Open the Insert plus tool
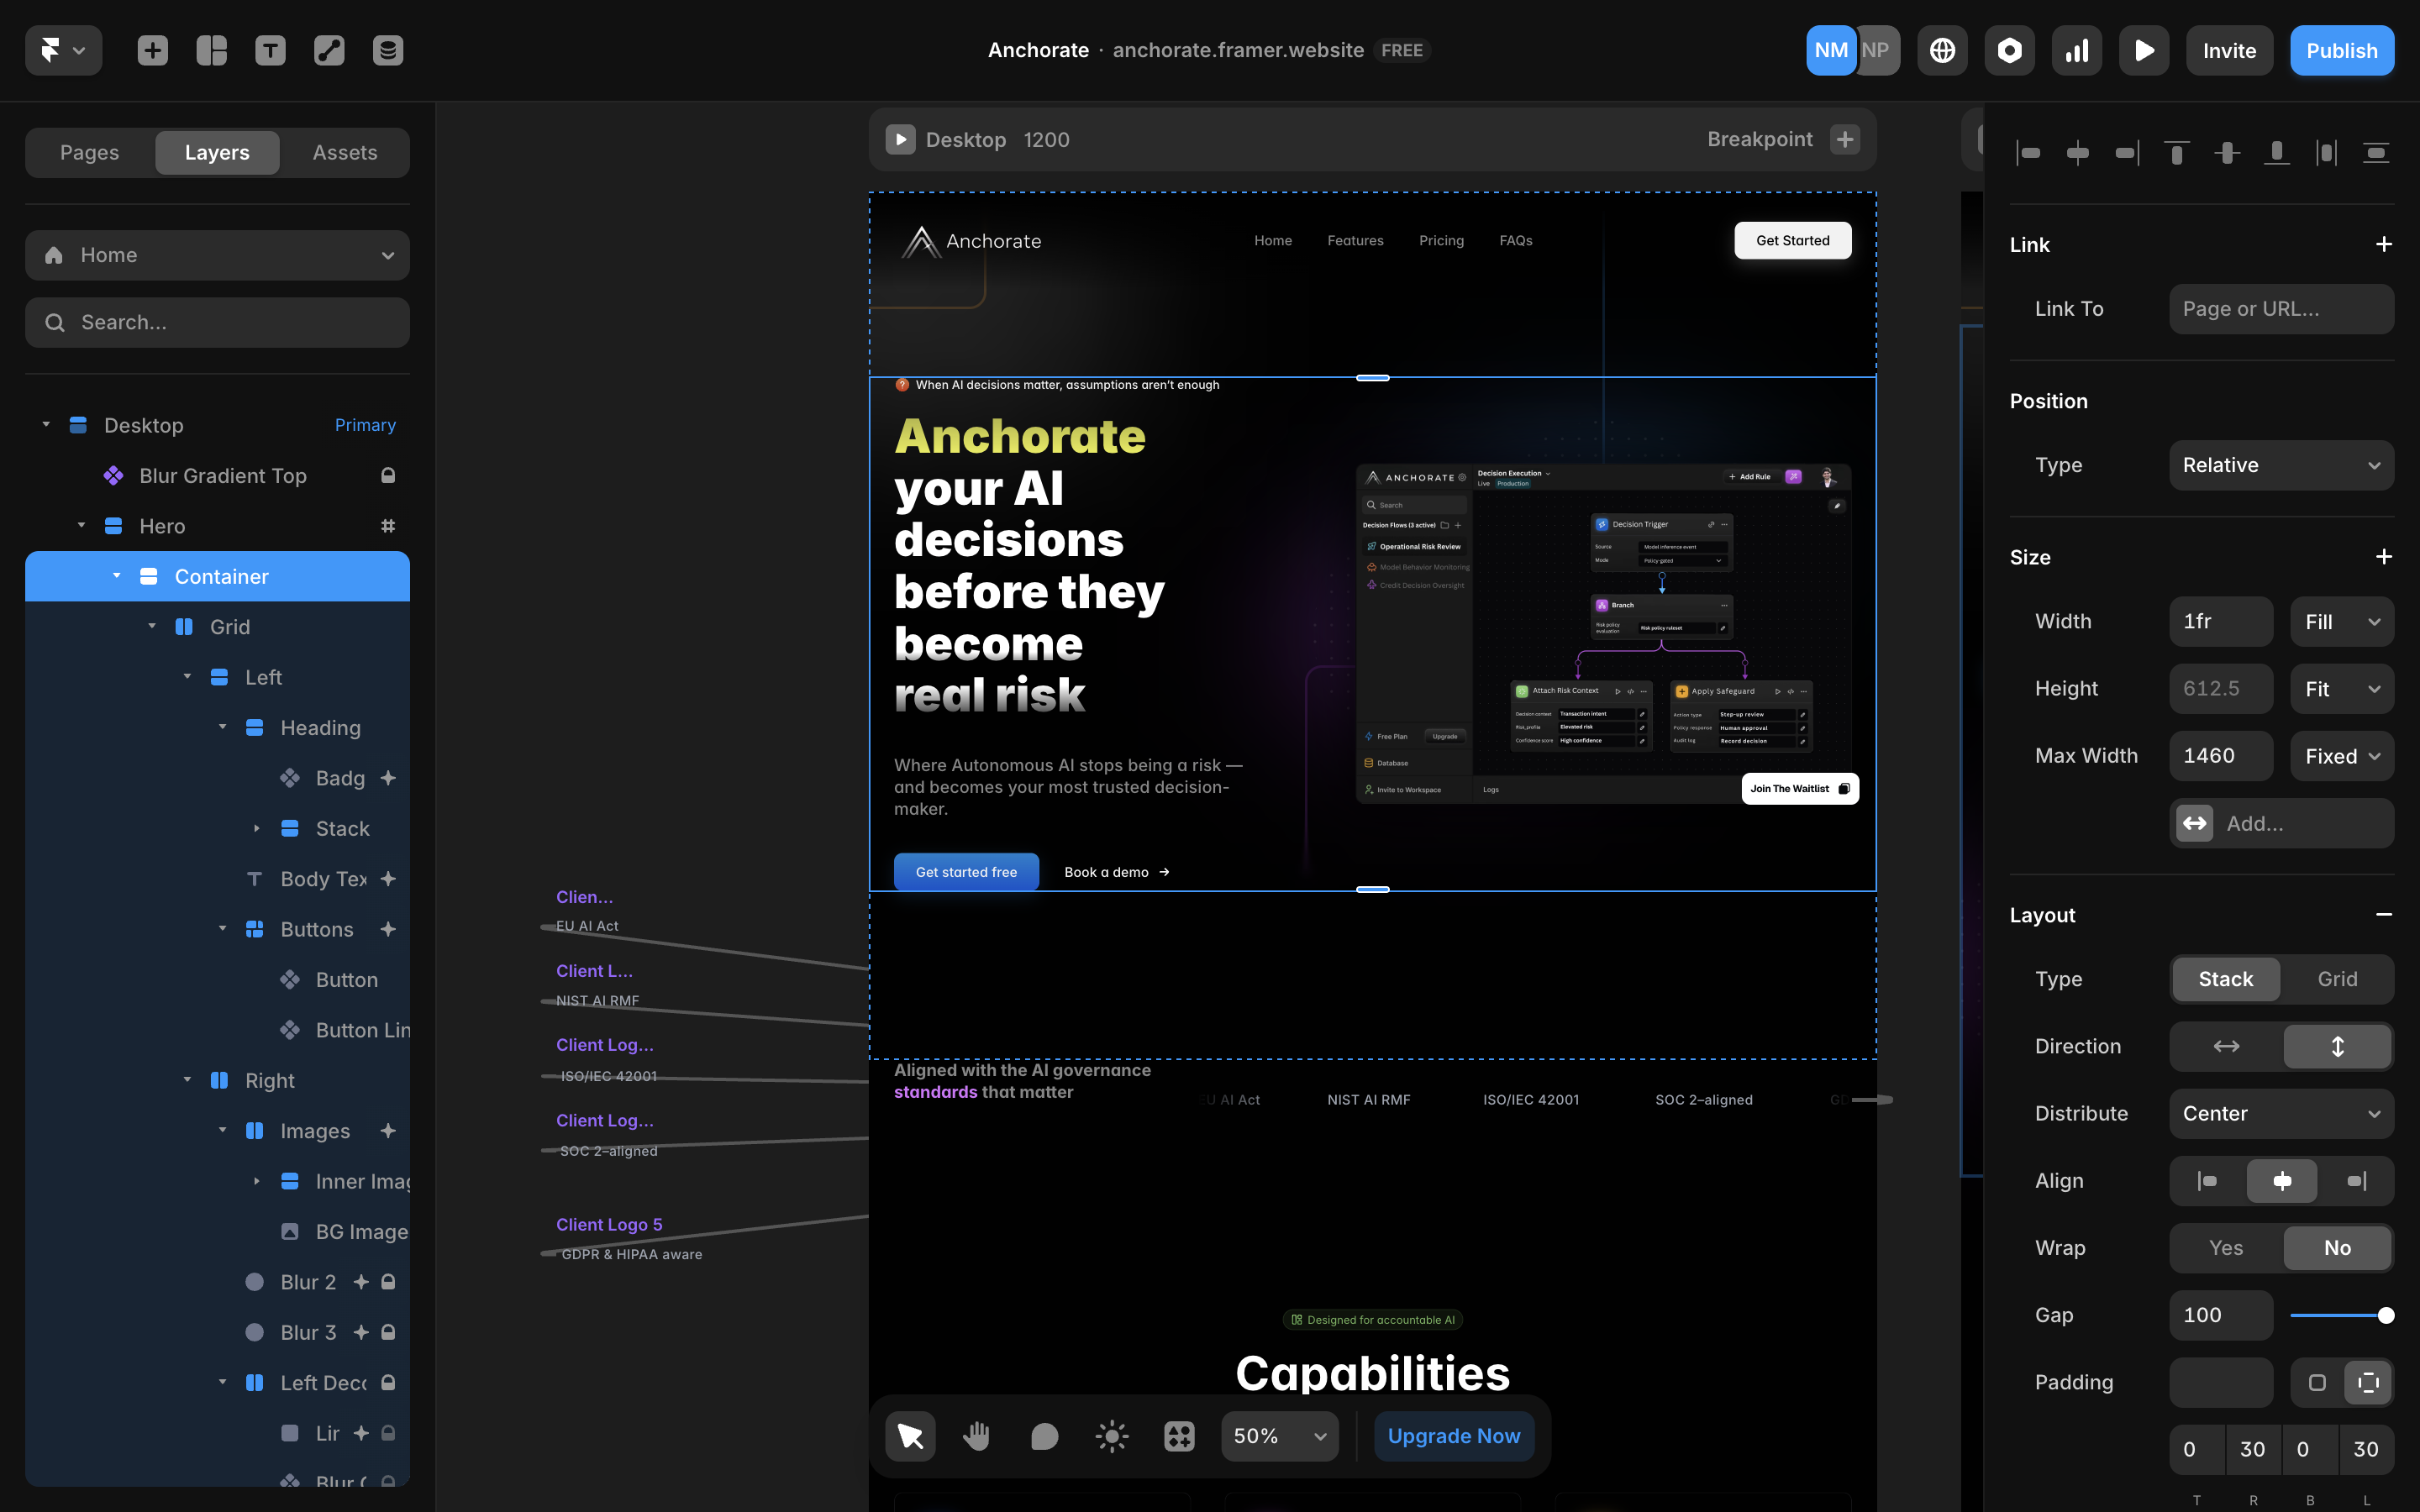The height and width of the screenshot is (1512, 2420). (152, 50)
